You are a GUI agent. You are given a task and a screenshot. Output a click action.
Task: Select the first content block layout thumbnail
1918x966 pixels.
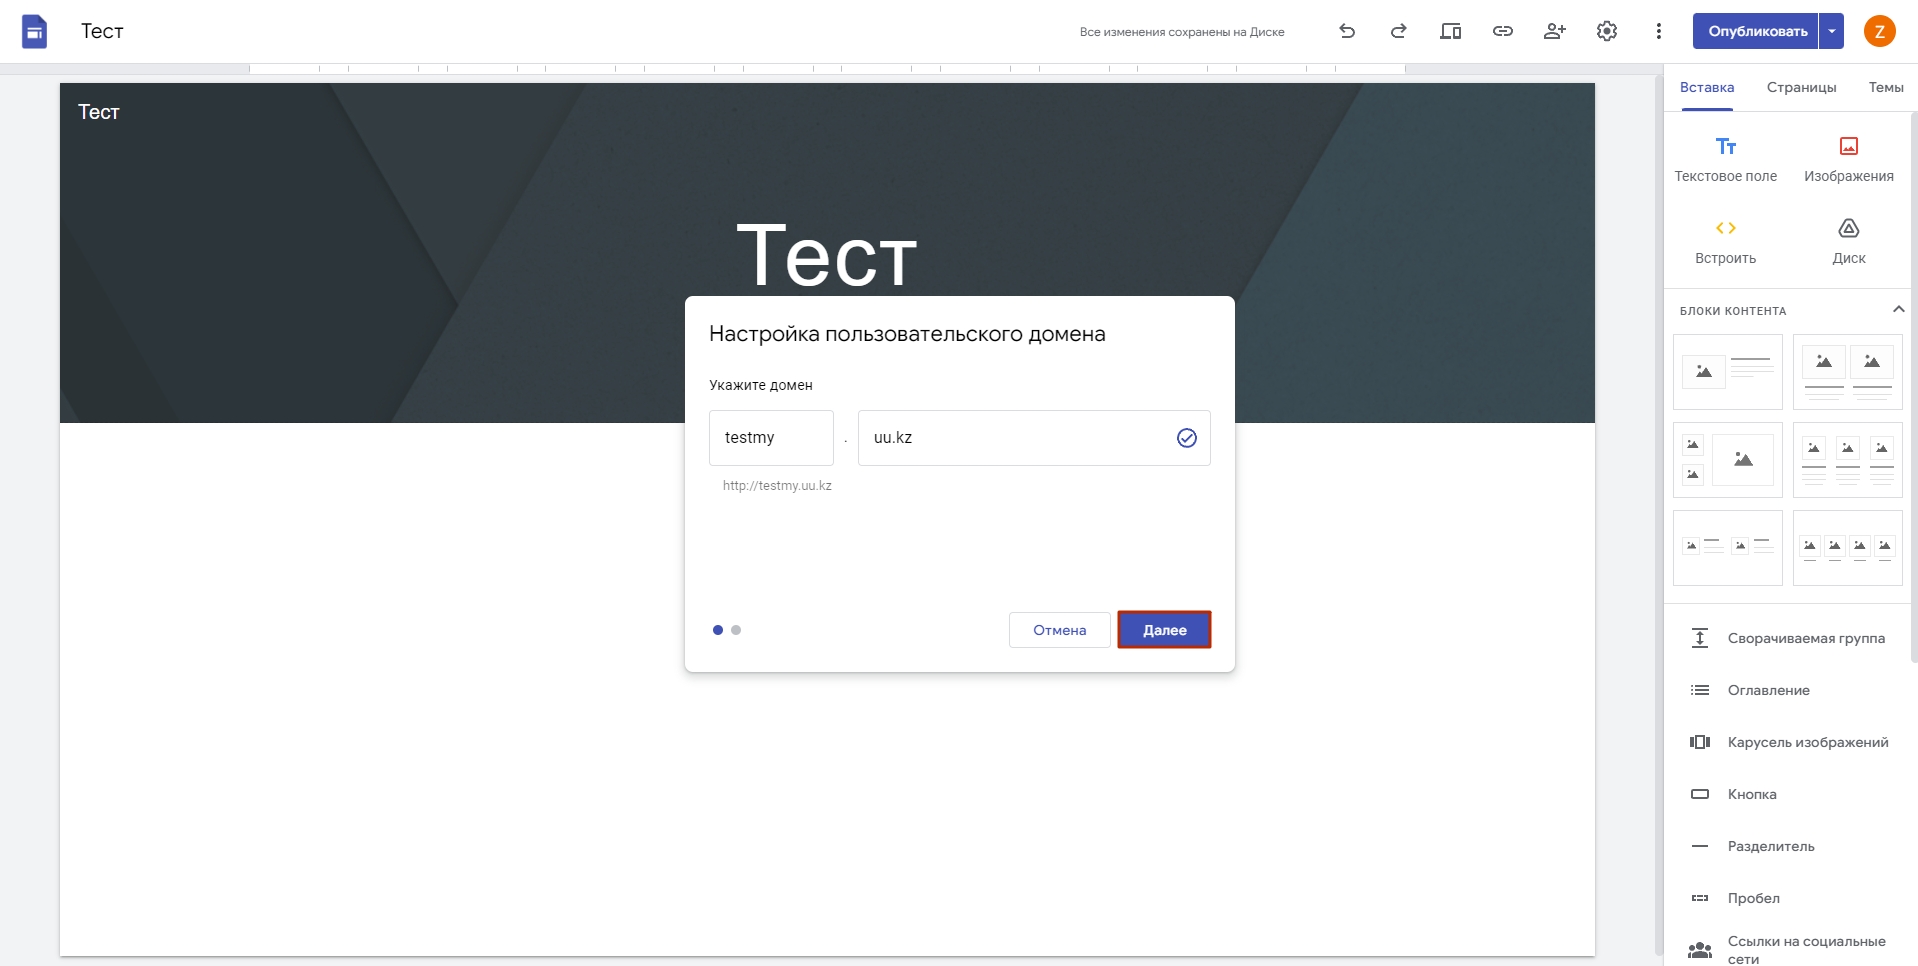pyautogui.click(x=1727, y=372)
